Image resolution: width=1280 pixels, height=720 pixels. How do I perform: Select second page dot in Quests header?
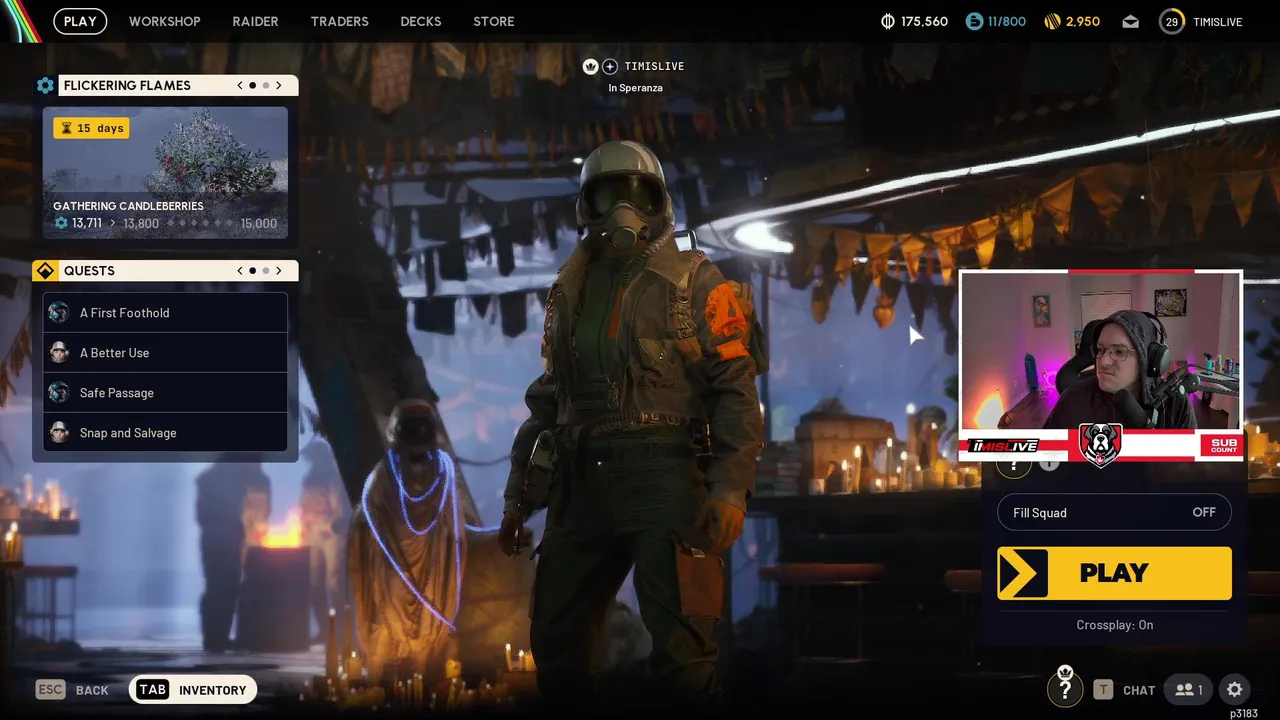(266, 271)
